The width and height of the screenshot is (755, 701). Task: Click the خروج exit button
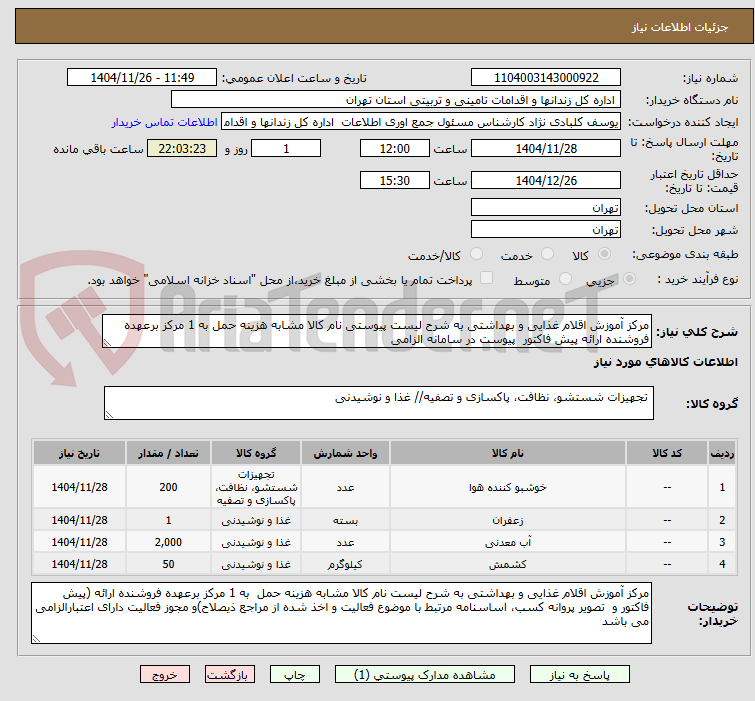coord(165,675)
